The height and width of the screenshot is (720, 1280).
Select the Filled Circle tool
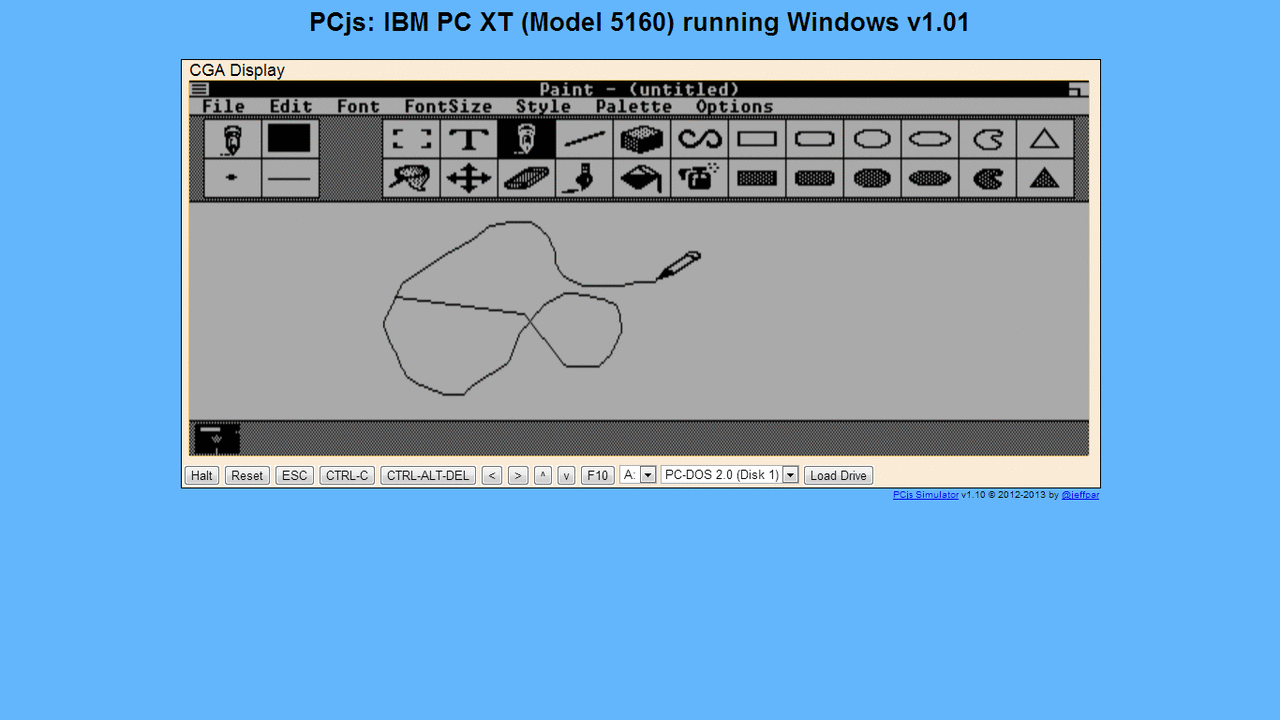pos(872,178)
